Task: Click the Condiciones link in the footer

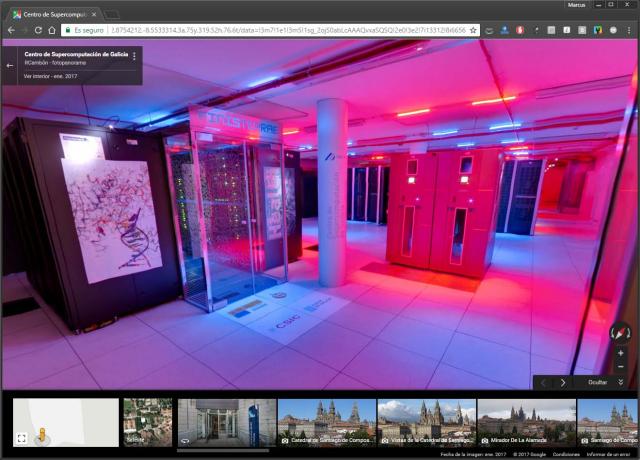Action: click(566, 454)
